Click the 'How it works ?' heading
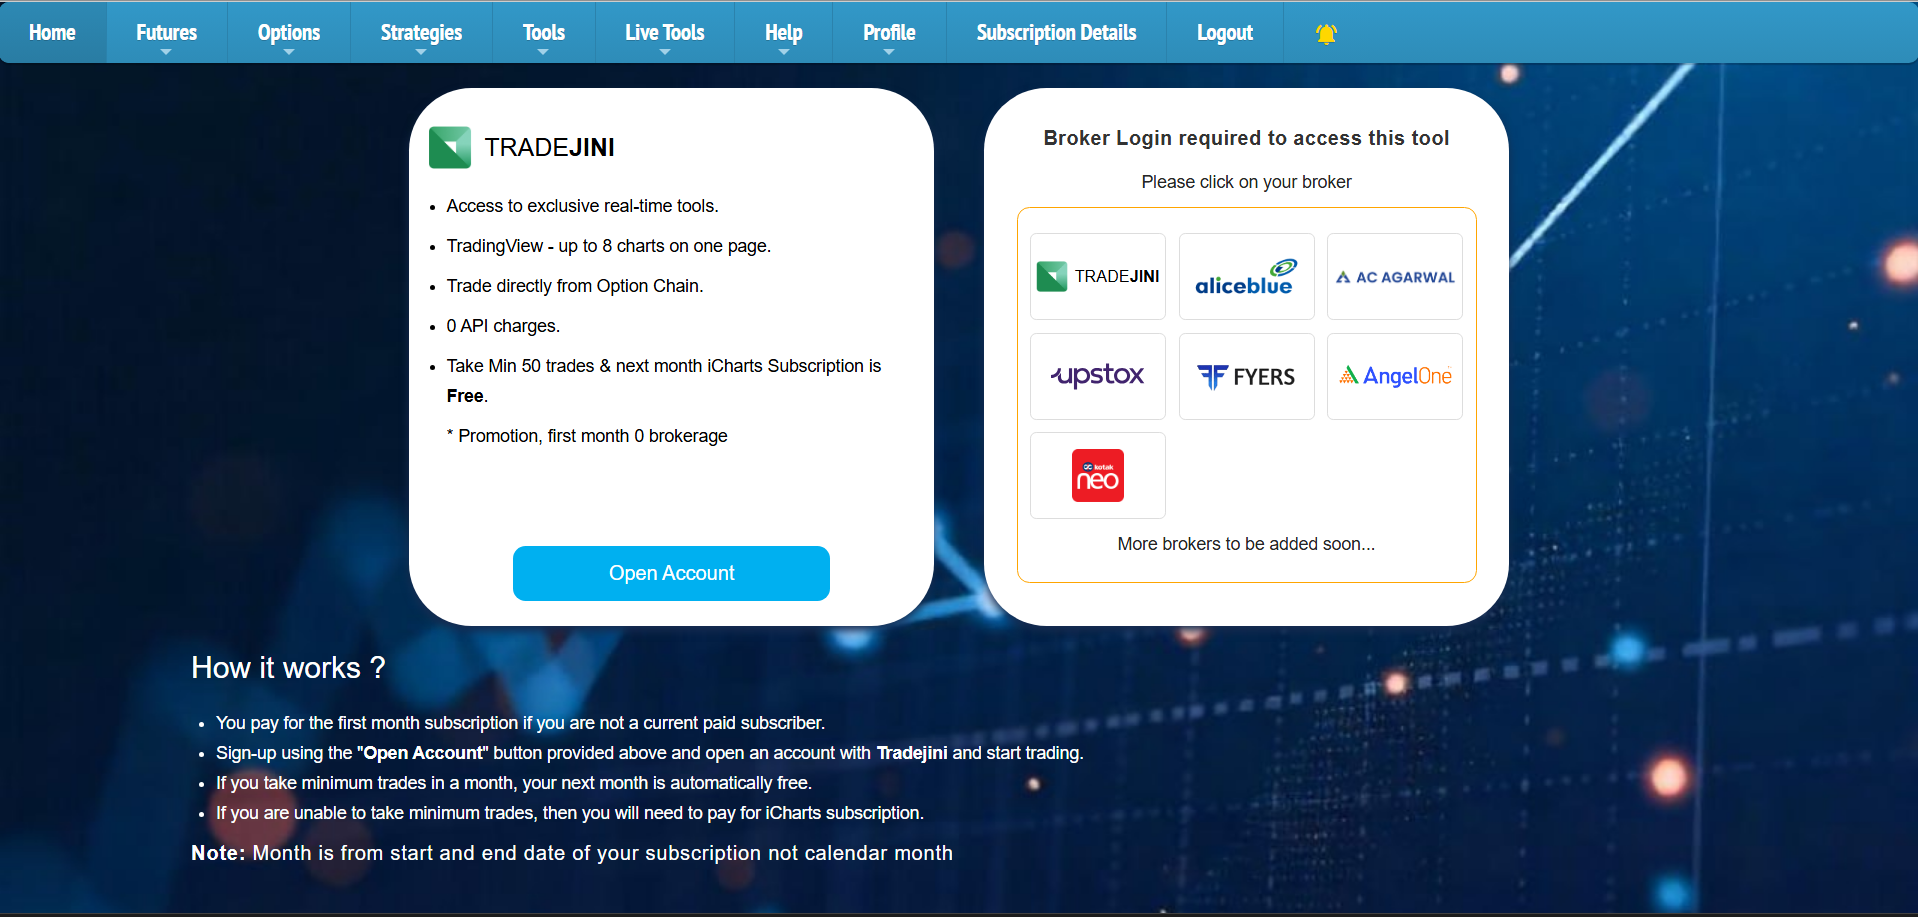This screenshot has width=1918, height=917. pyautogui.click(x=288, y=667)
